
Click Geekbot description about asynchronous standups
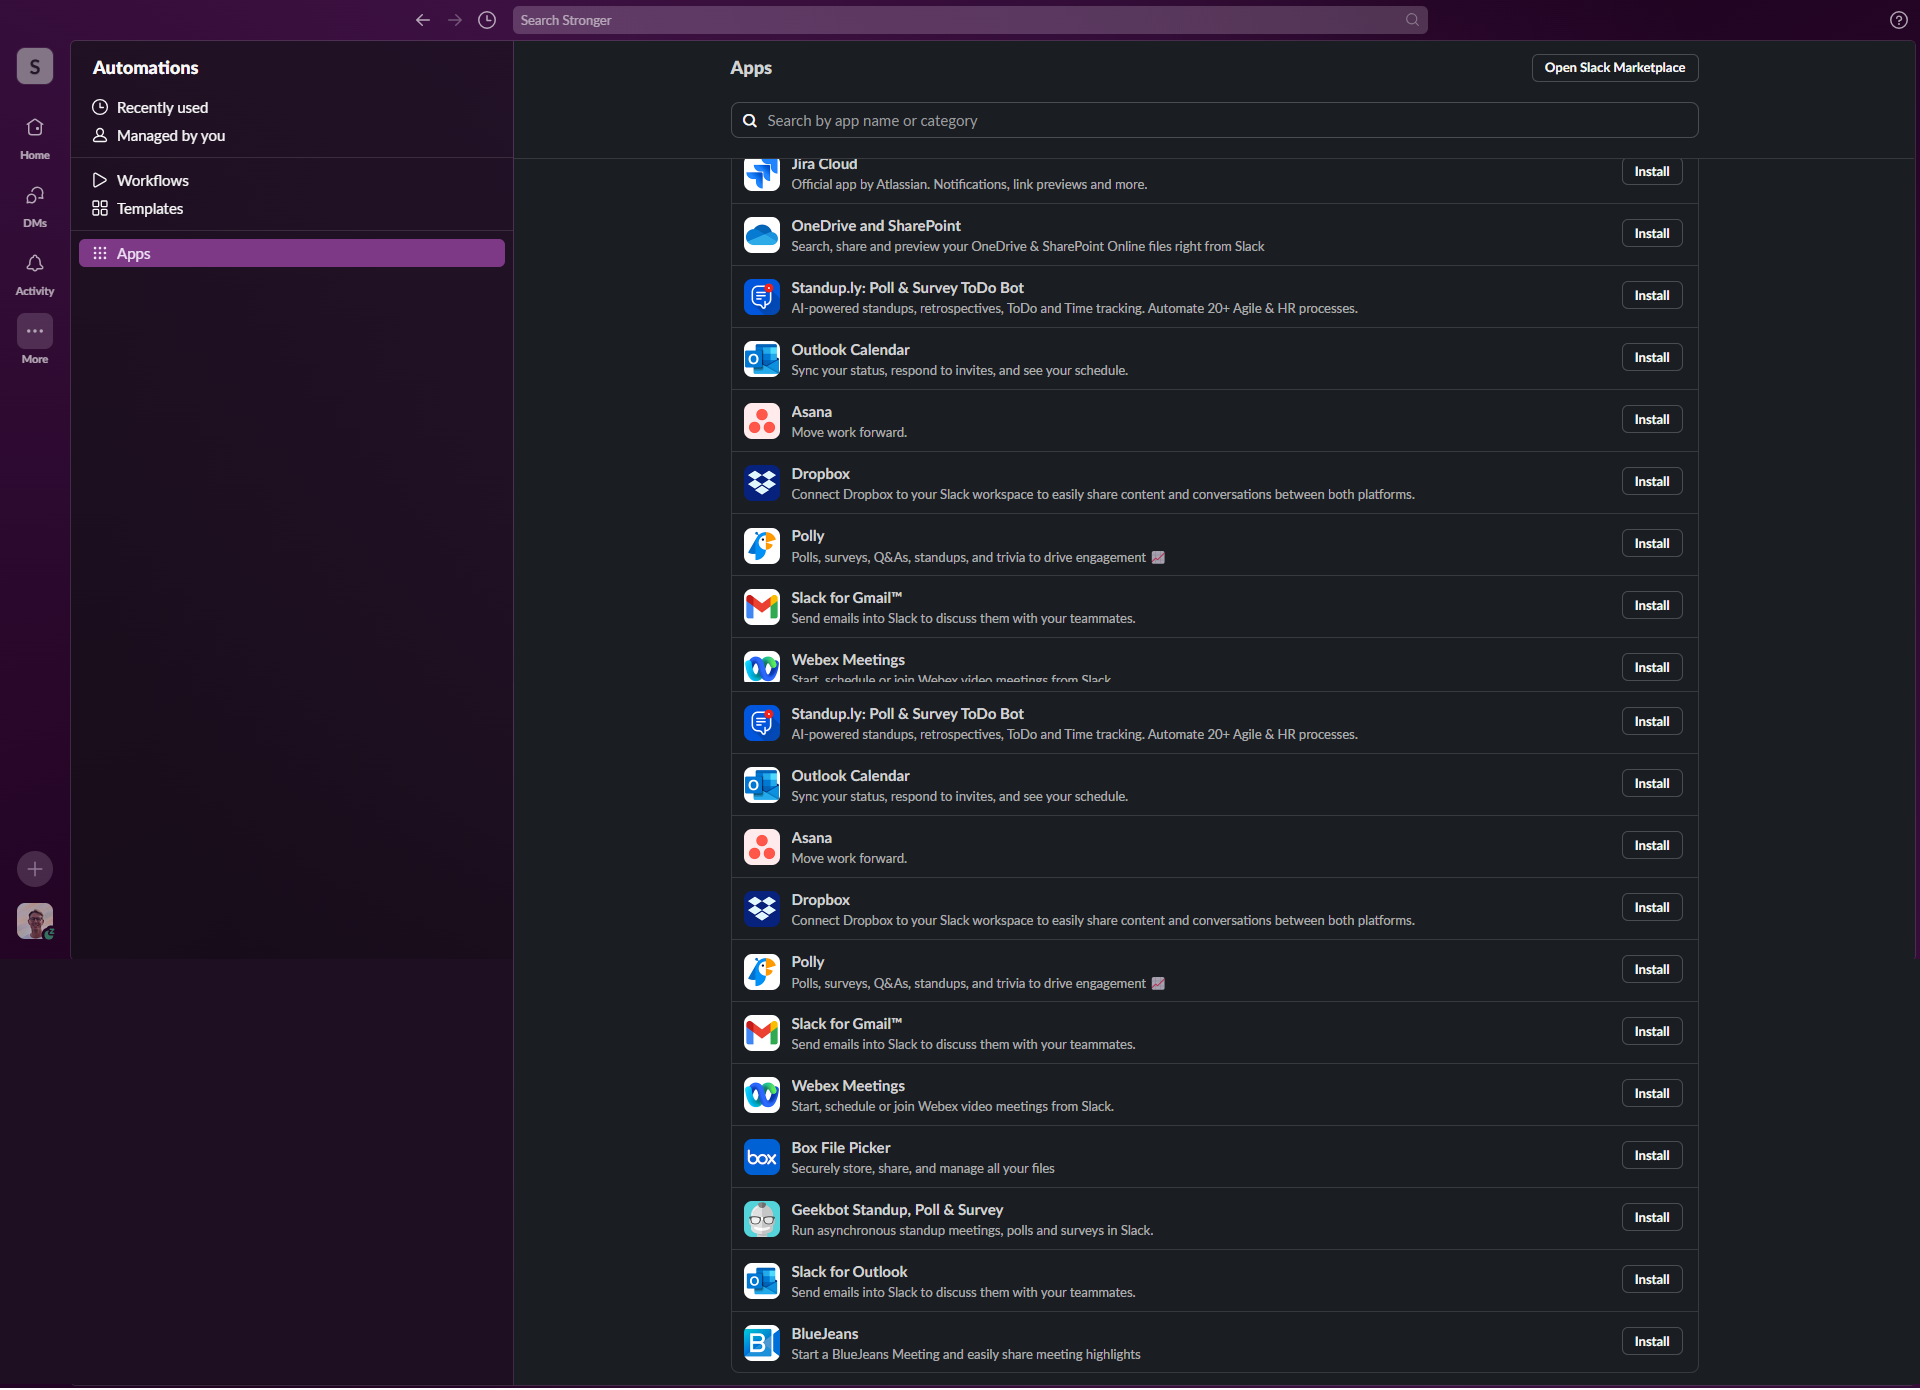(972, 1230)
